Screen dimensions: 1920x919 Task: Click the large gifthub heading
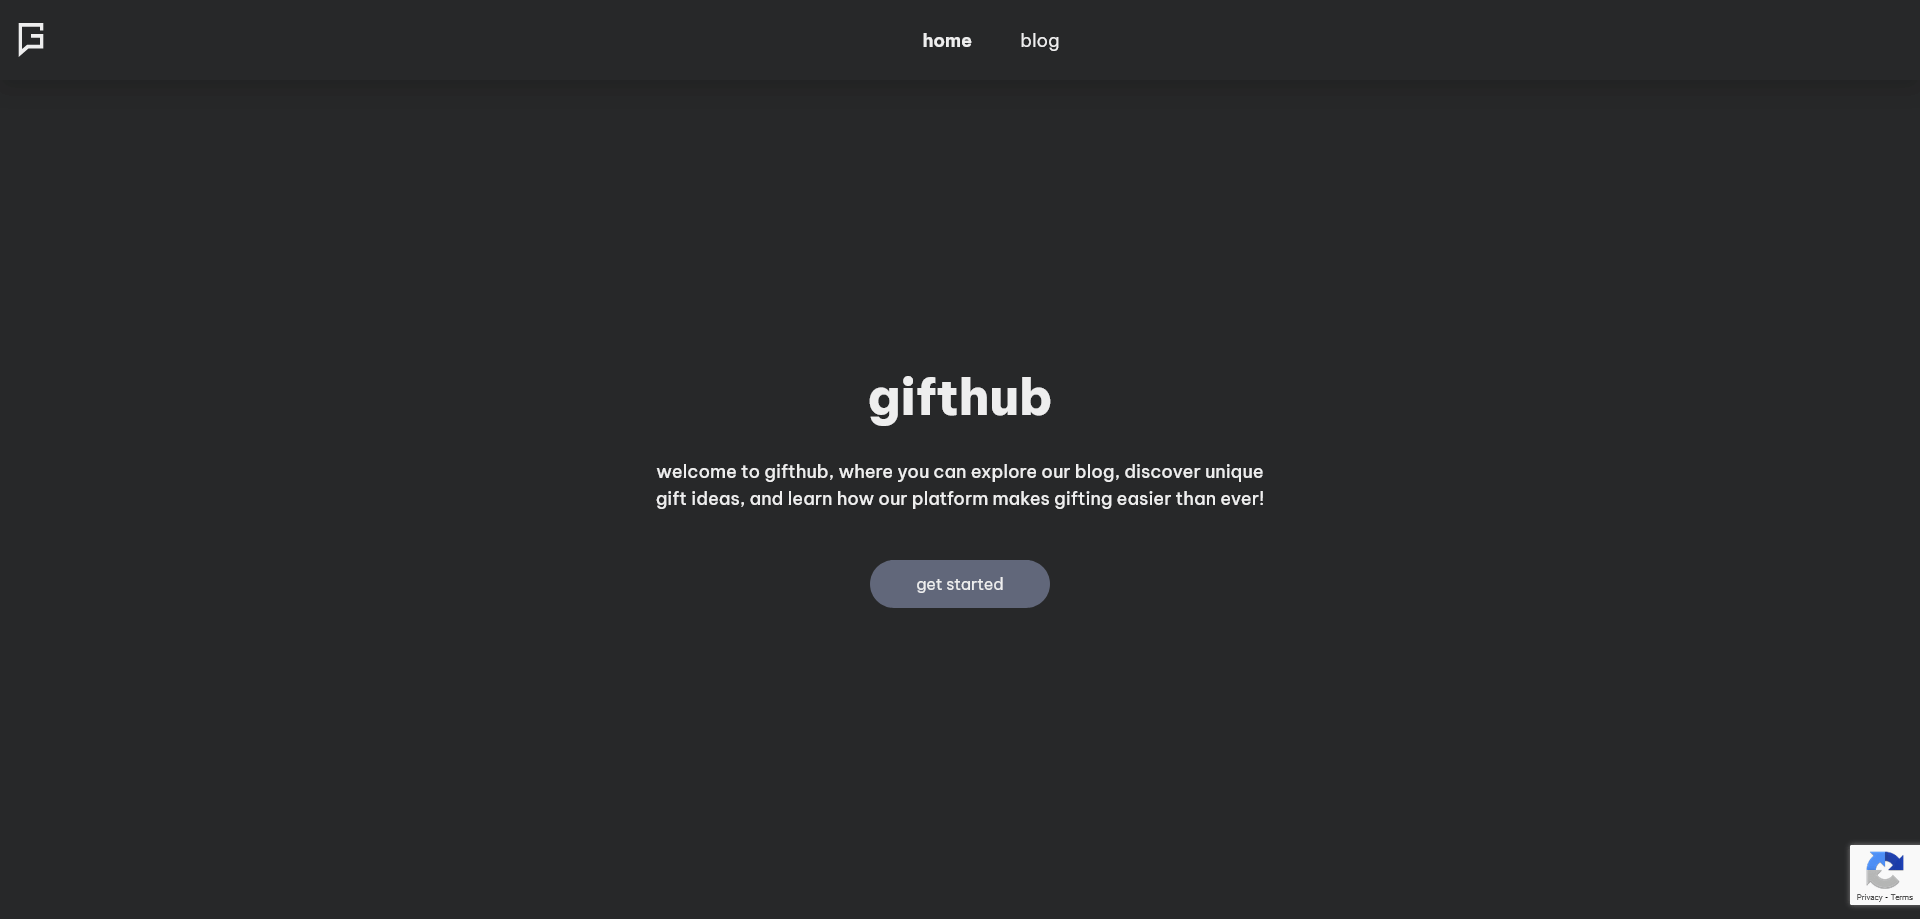click(x=960, y=398)
